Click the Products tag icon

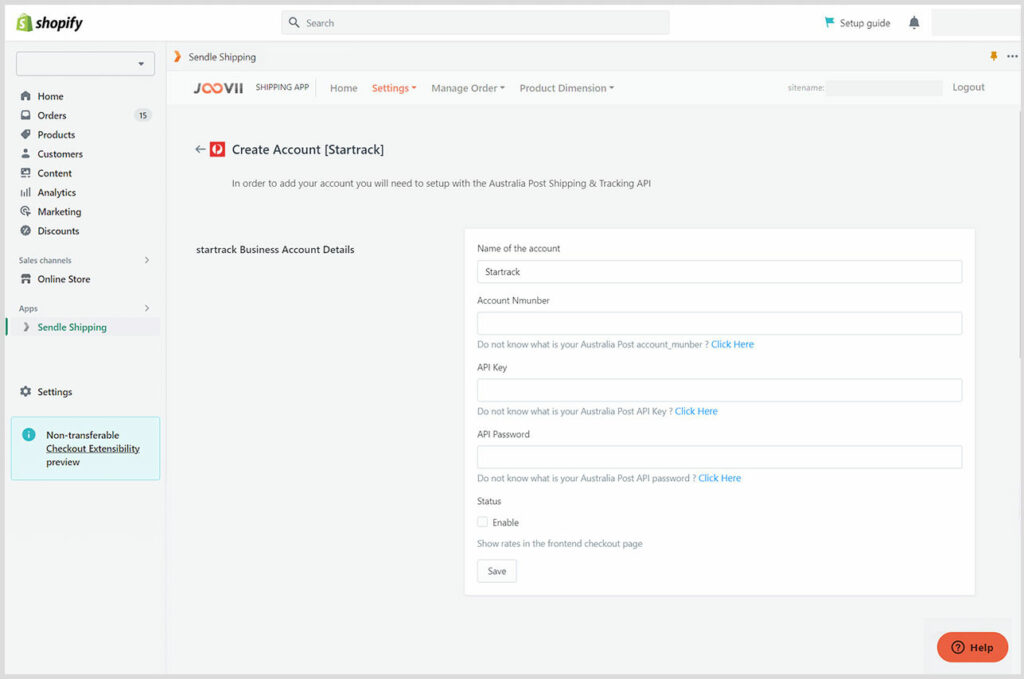tap(25, 134)
